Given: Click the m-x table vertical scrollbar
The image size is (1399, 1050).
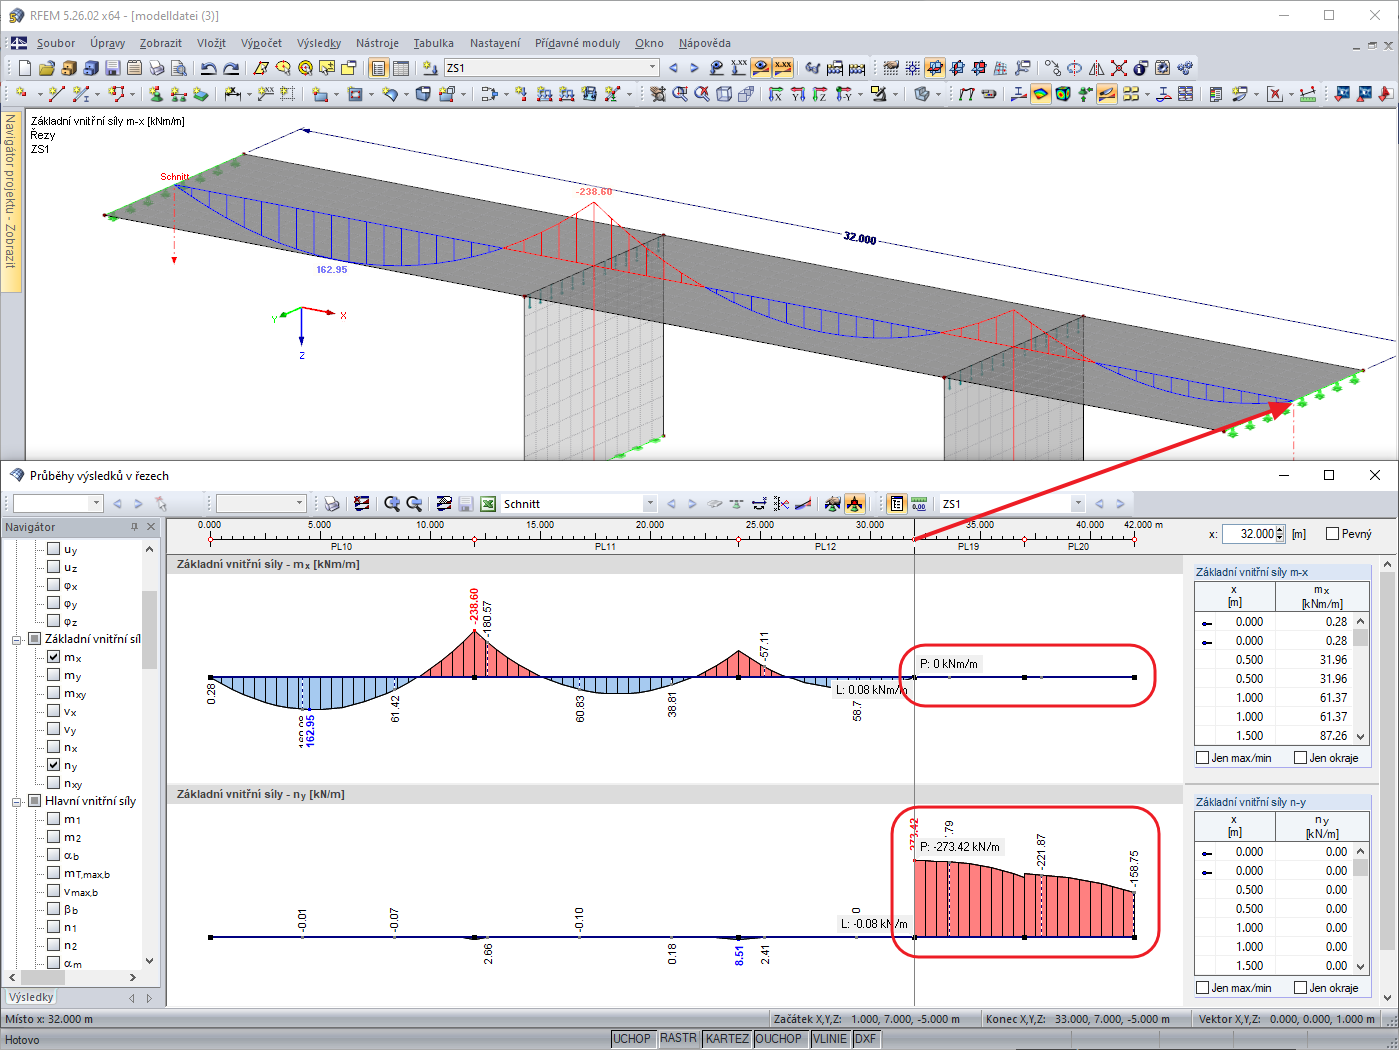Looking at the screenshot, I should coord(1361,679).
